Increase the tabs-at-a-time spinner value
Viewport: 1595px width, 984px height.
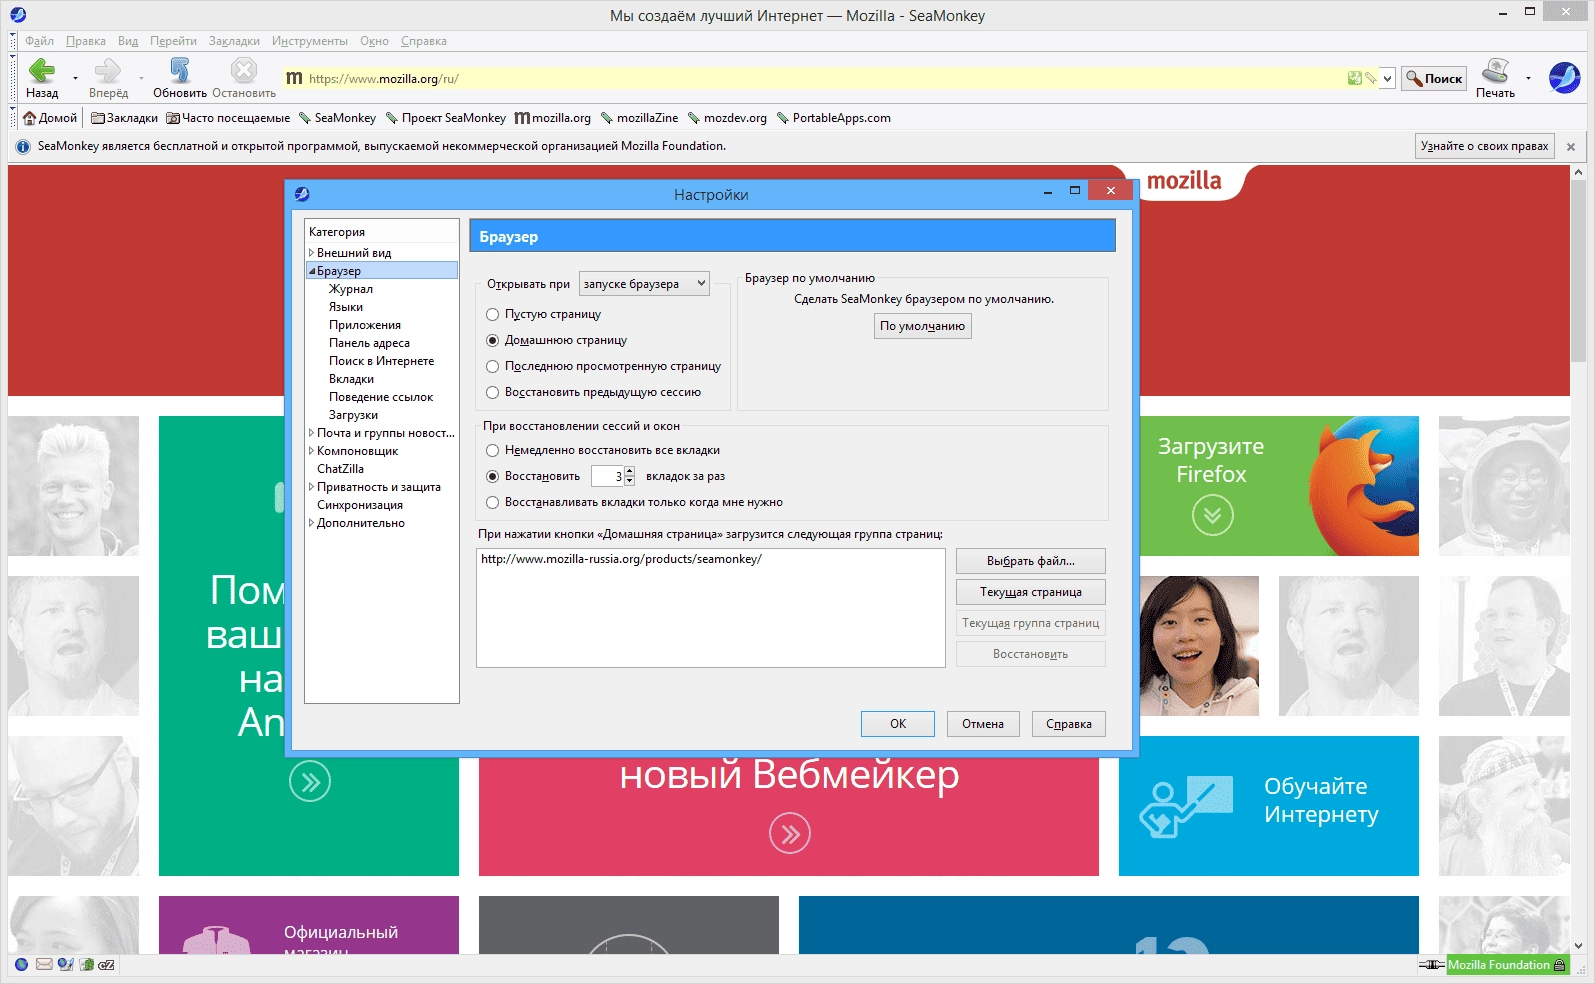pyautogui.click(x=630, y=472)
